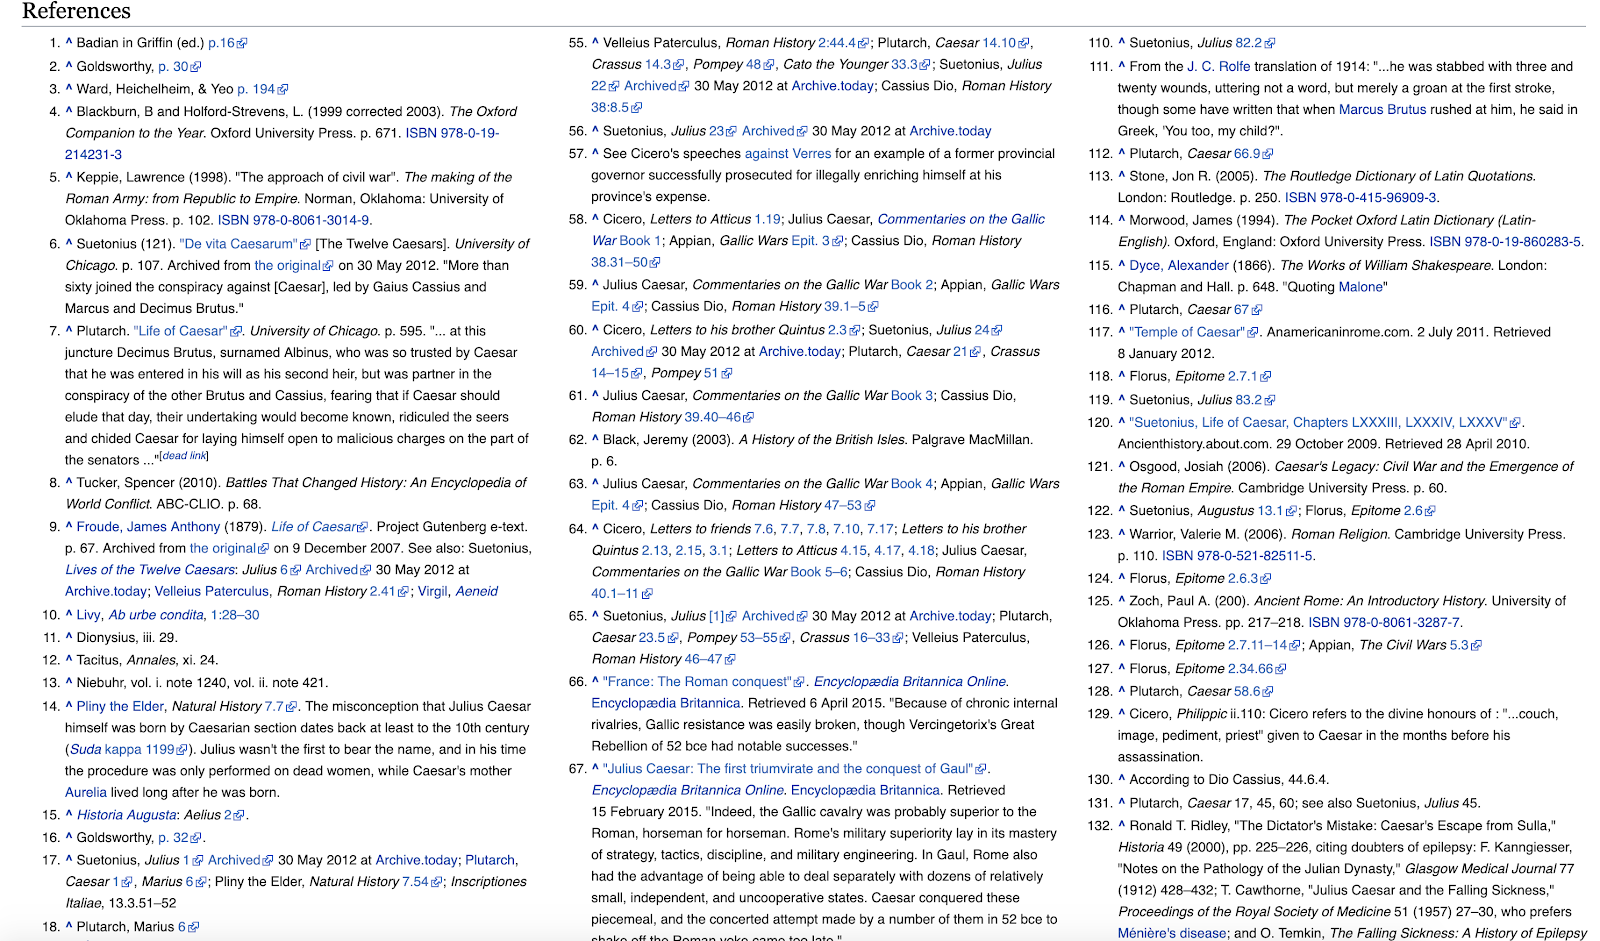The image size is (1600, 941).
Task: Open Marcus Brutus link
Action: pyautogui.click(x=1383, y=110)
